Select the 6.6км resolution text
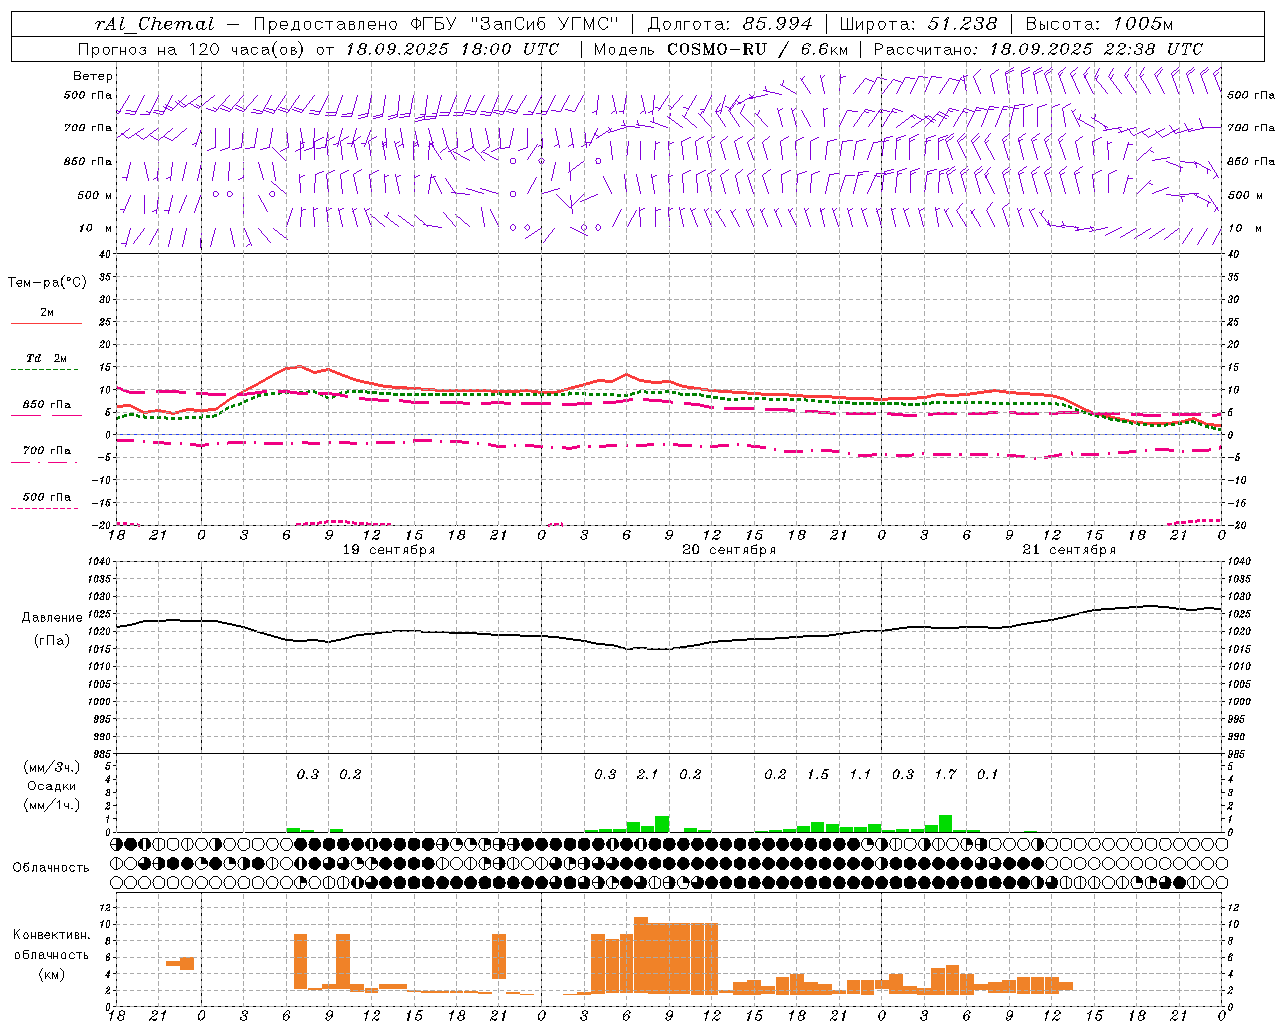Screen dimensions: 1280x1024 [824, 49]
